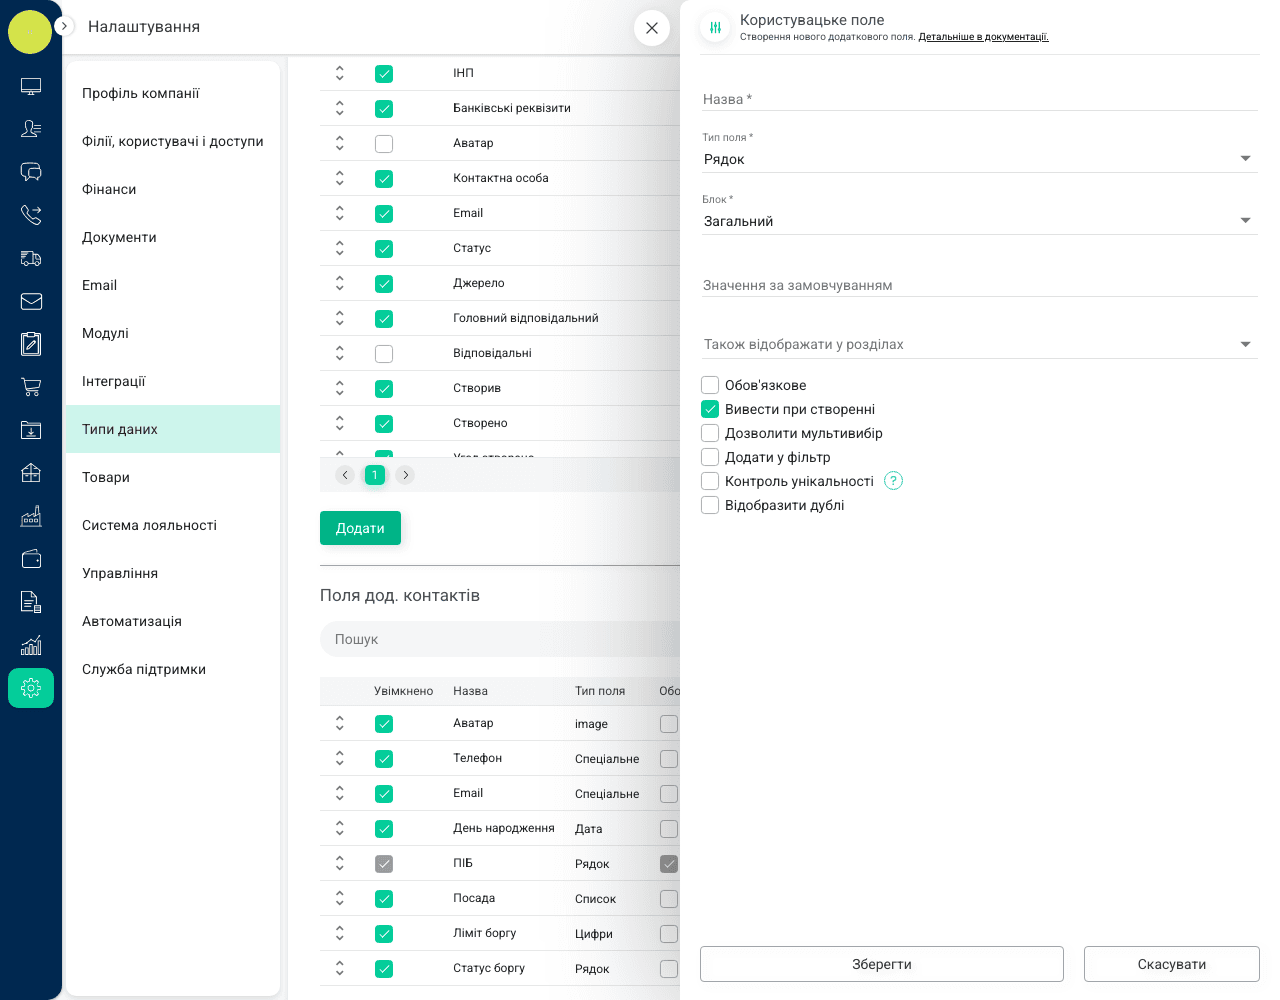The image size is (1280, 1000).
Task: Open the folder download icon in sidebar
Action: (x=31, y=430)
